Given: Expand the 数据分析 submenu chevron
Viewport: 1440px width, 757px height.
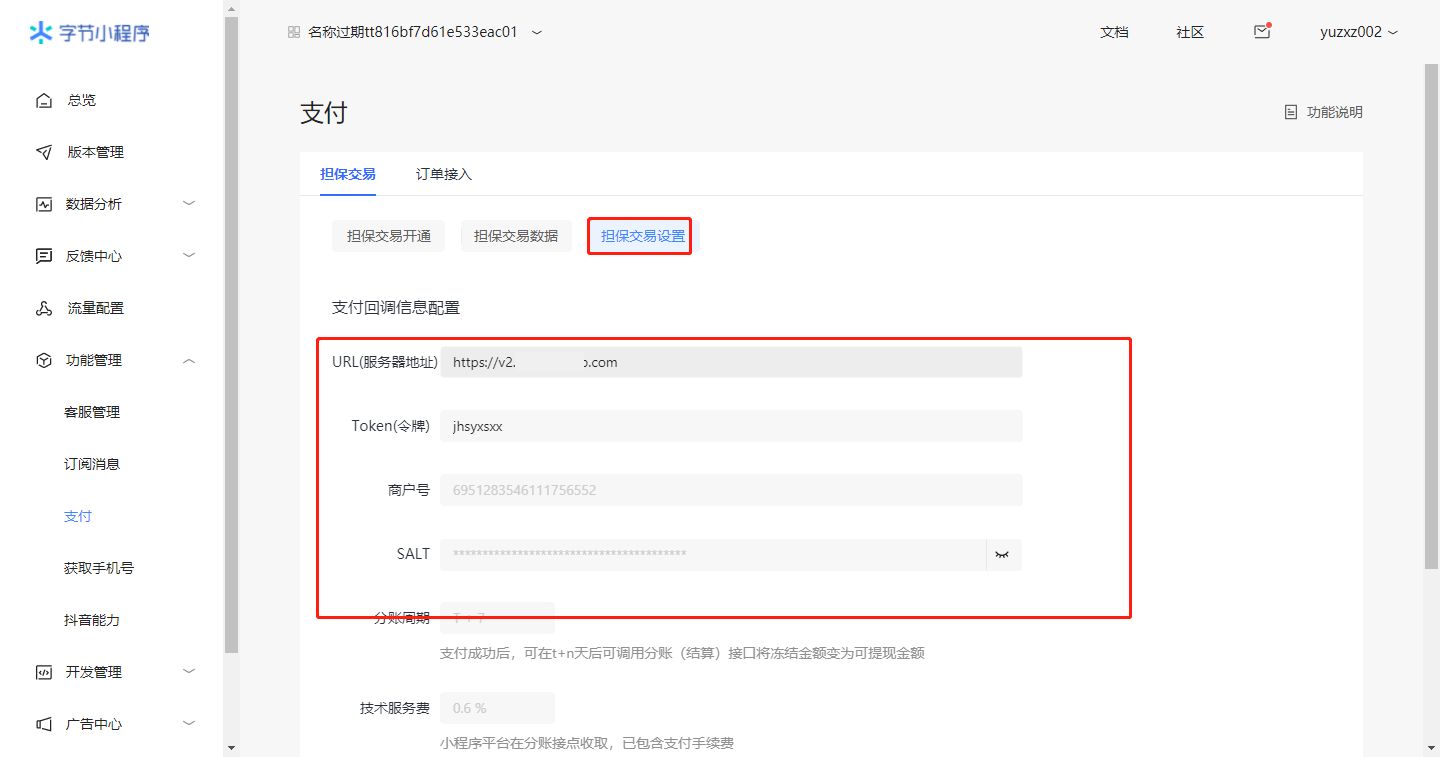Looking at the screenshot, I should tap(189, 204).
